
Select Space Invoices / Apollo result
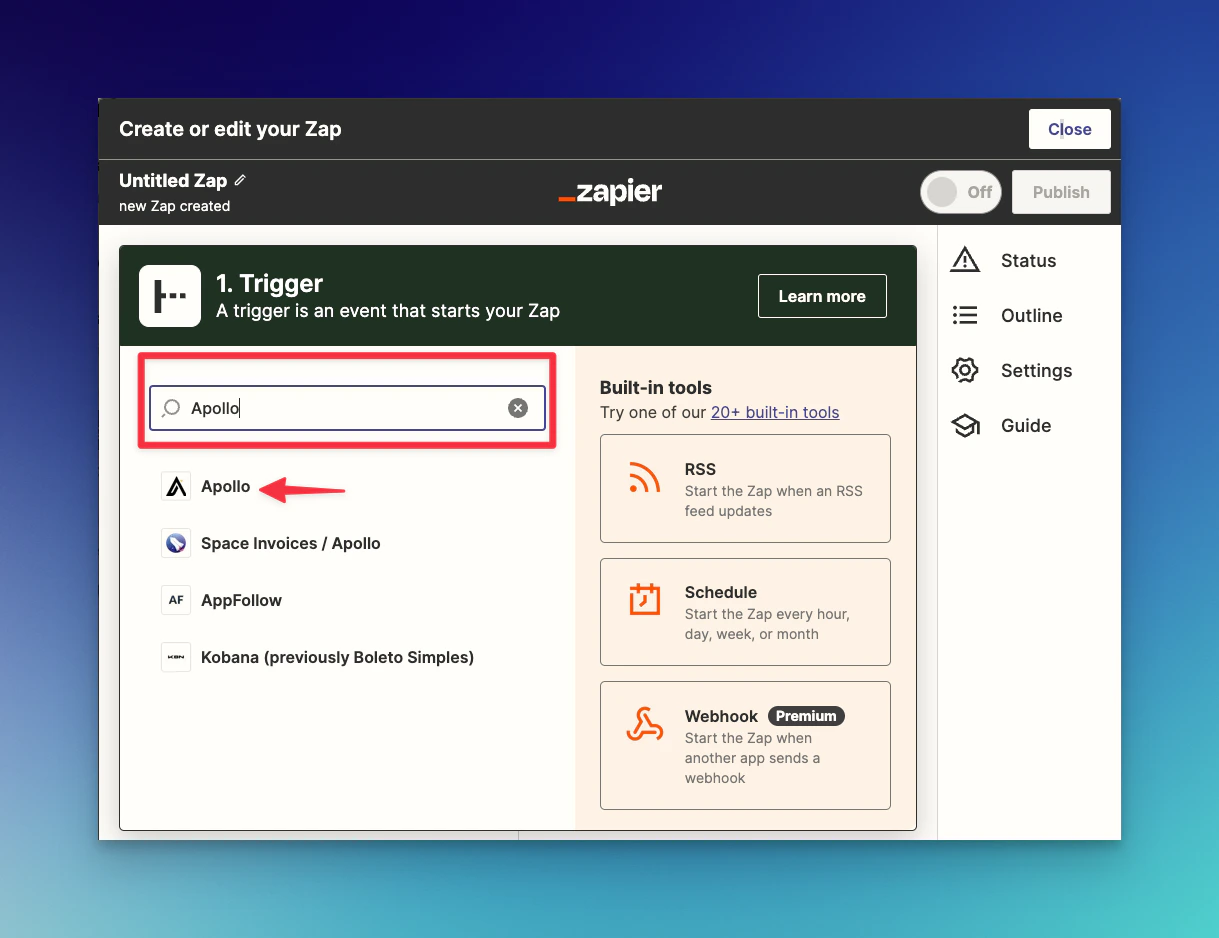[x=291, y=544]
